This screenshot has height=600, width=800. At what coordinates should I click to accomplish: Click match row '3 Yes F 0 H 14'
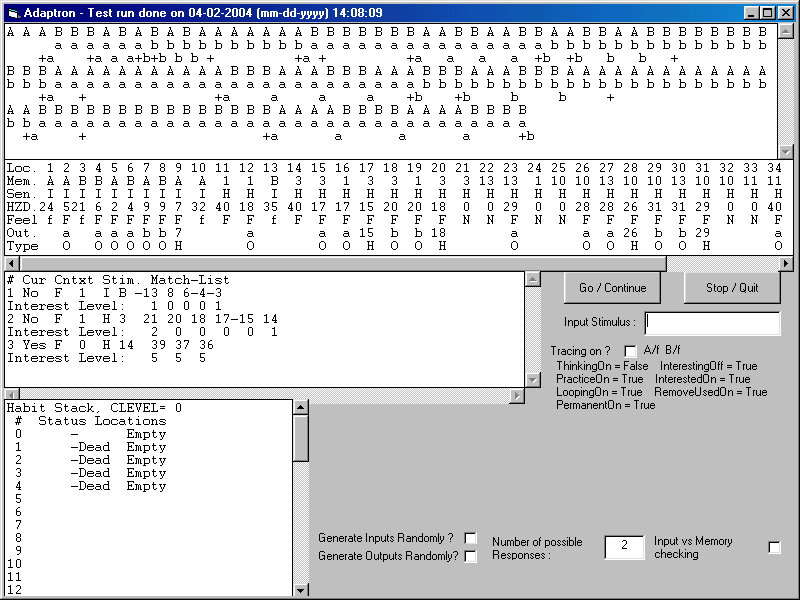111,345
